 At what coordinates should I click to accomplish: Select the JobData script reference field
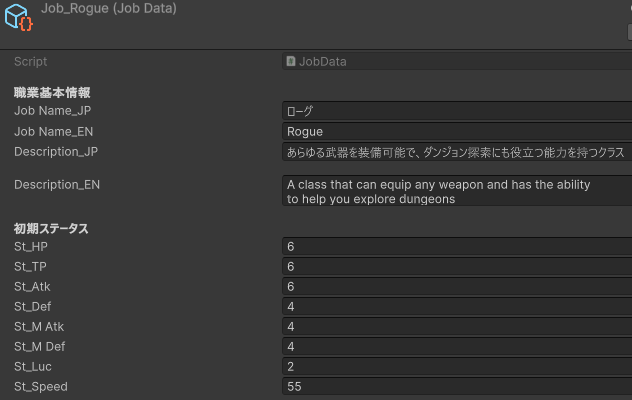pos(457,62)
